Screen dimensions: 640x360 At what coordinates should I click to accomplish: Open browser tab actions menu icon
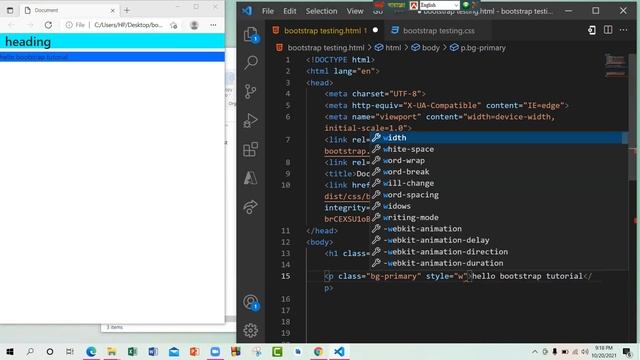tap(10, 10)
